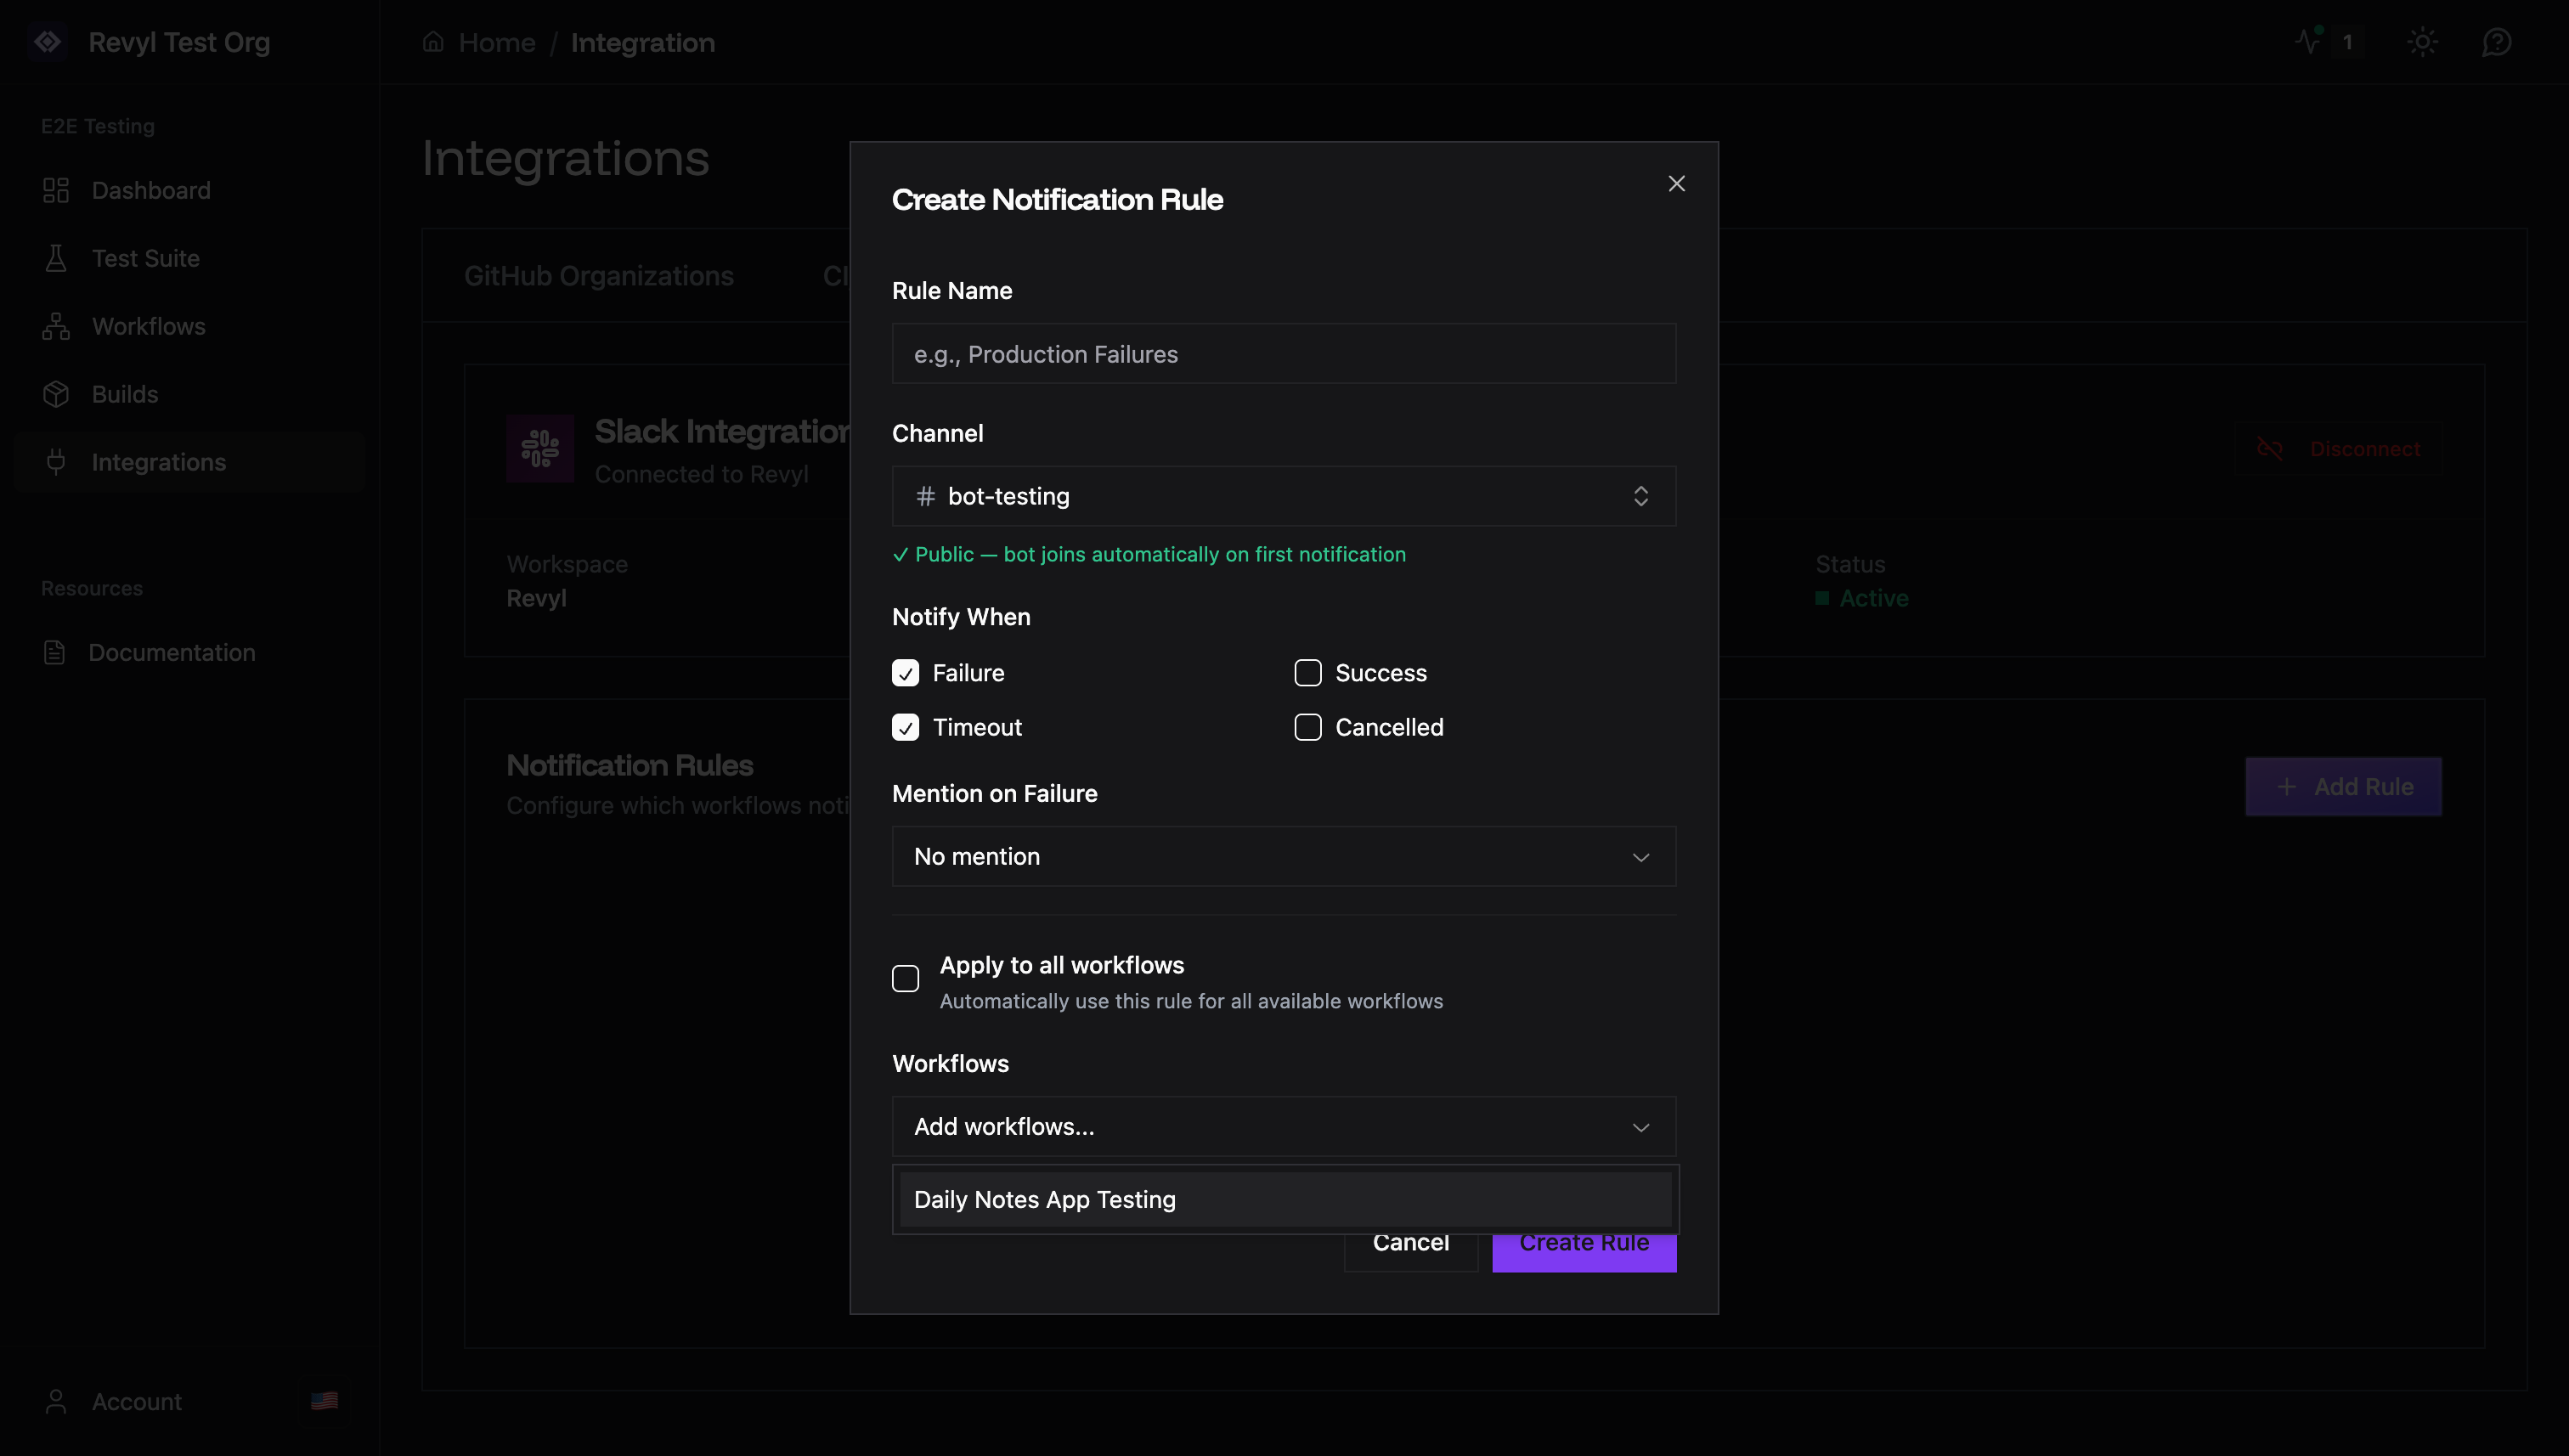
Task: Open the activity notifications icon showing 1
Action: tap(2320, 42)
